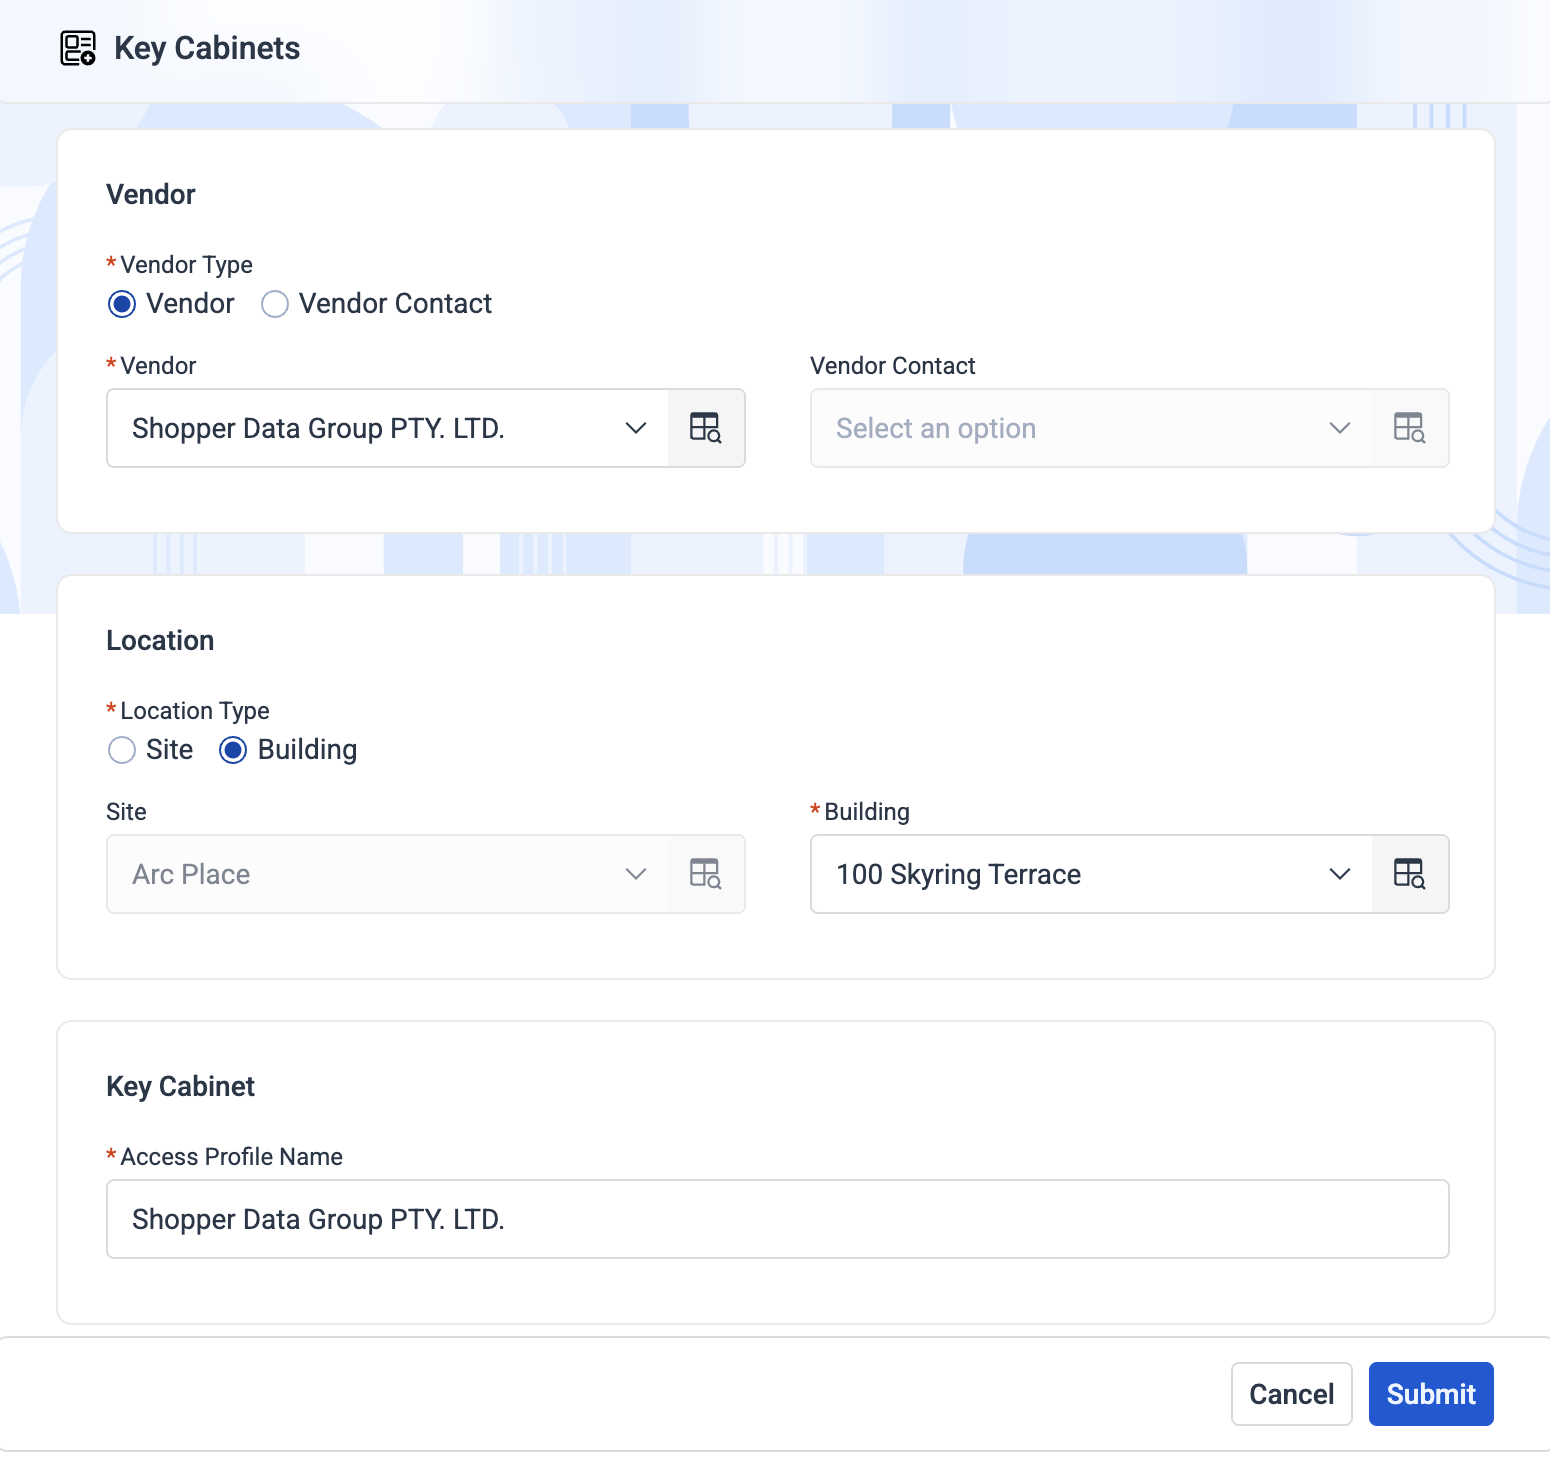Click into the Access Profile Name field

(777, 1219)
